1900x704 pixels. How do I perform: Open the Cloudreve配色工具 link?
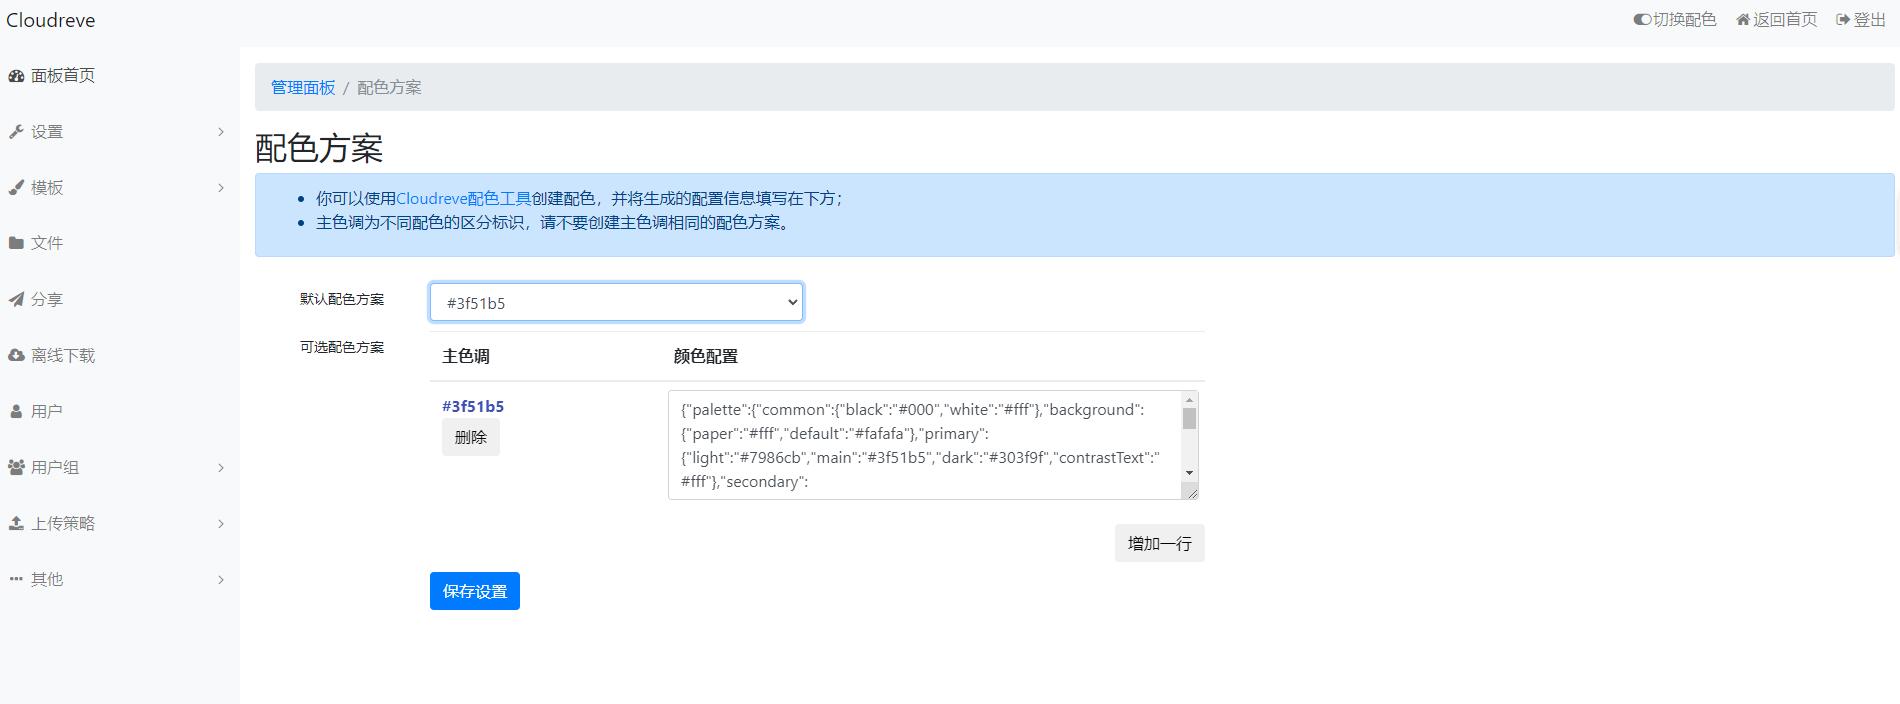pyautogui.click(x=464, y=199)
